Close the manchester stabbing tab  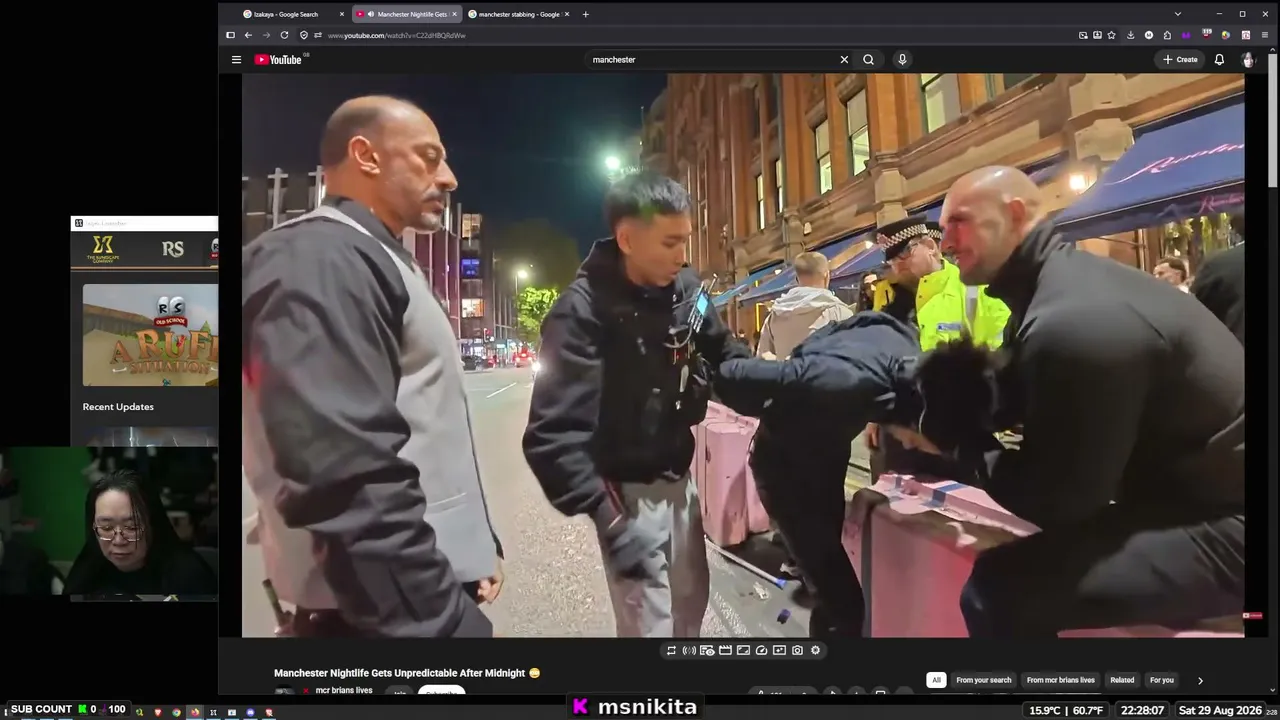pos(567,14)
